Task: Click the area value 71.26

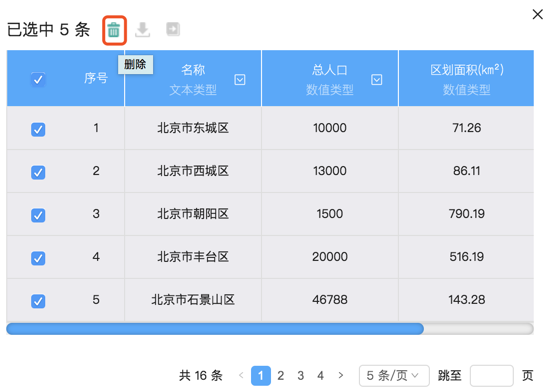Action: [466, 128]
